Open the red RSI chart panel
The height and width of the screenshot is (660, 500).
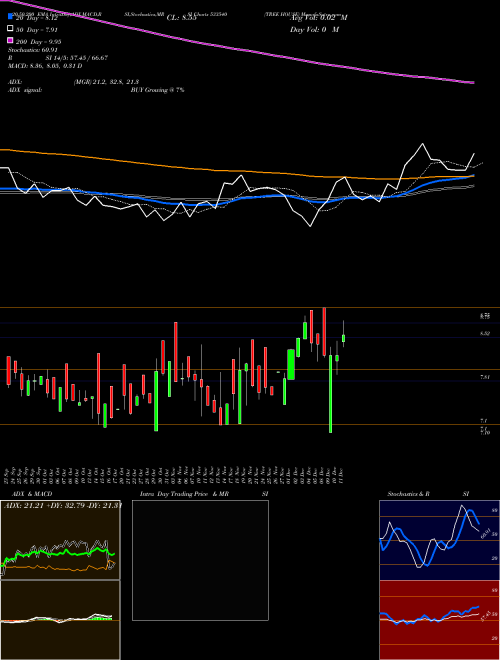tap(439, 620)
